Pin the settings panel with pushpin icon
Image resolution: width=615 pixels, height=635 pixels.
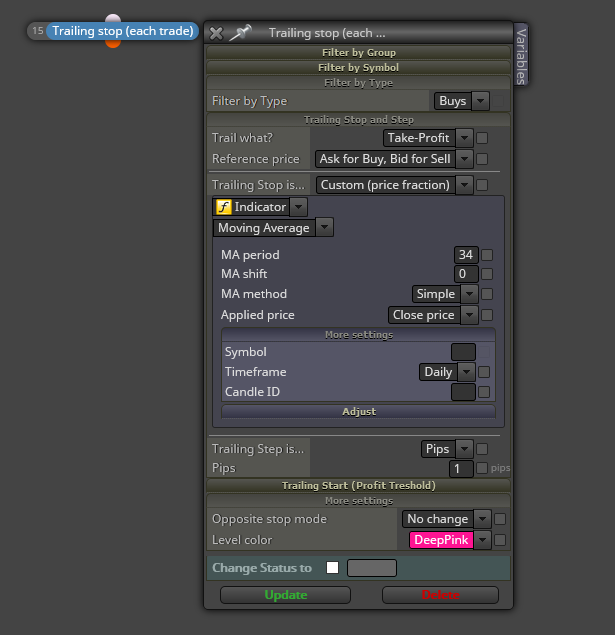point(240,33)
